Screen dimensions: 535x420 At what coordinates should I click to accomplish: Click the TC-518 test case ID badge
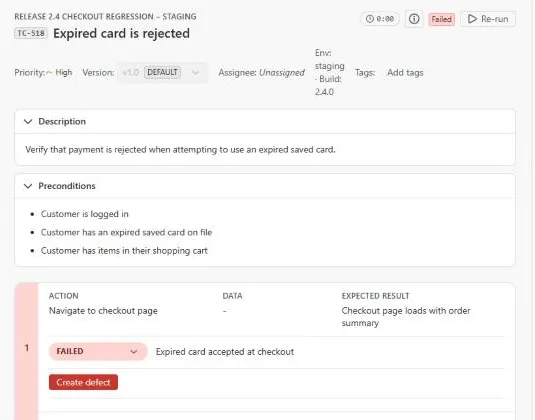point(31,33)
